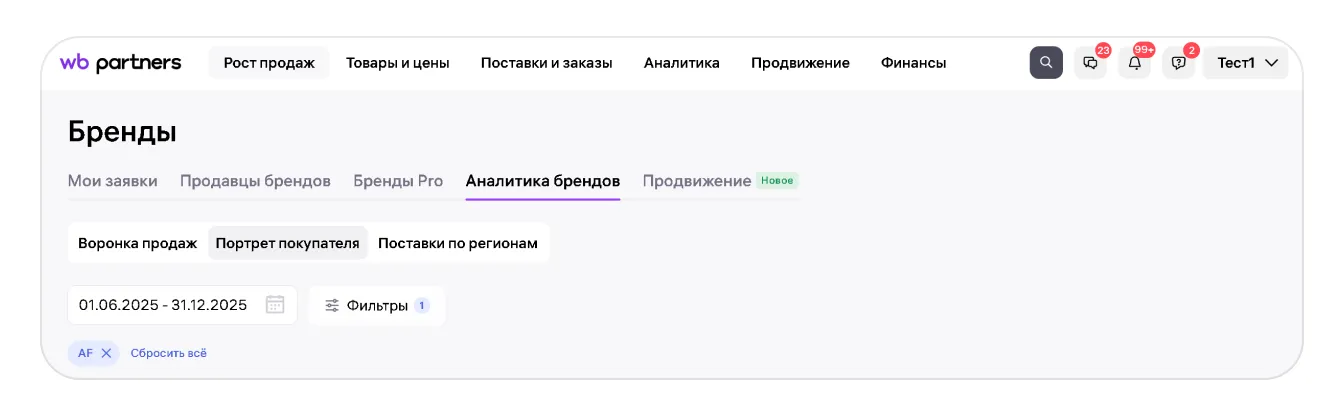Open the Поставки и заказы menu
1344x416 pixels.
coord(546,63)
